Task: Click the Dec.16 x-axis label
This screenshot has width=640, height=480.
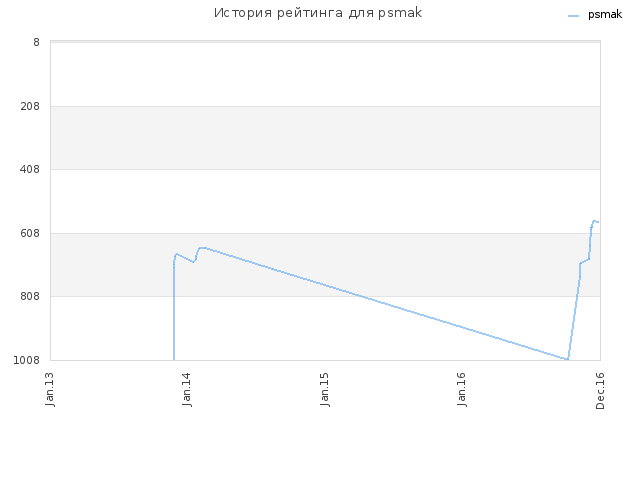Action: click(x=600, y=390)
